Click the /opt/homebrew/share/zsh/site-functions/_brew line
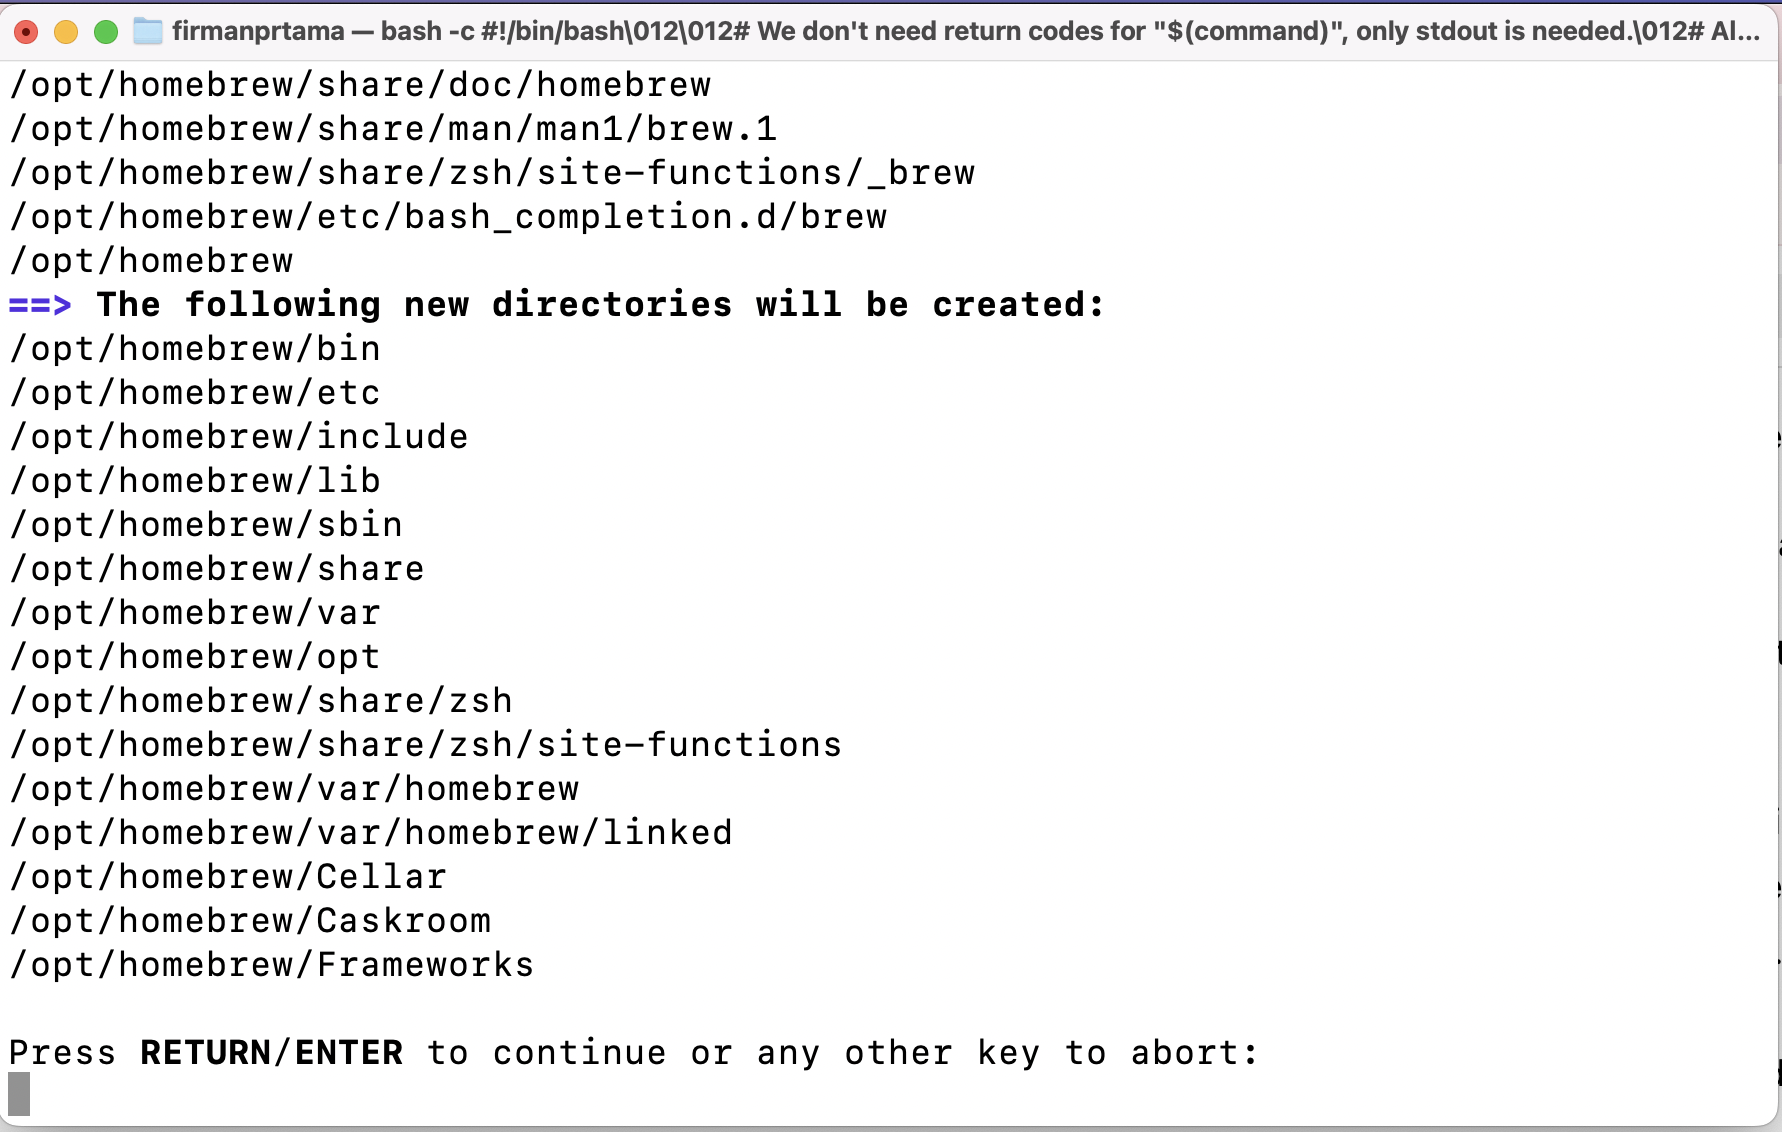The image size is (1782, 1132). tap(492, 173)
